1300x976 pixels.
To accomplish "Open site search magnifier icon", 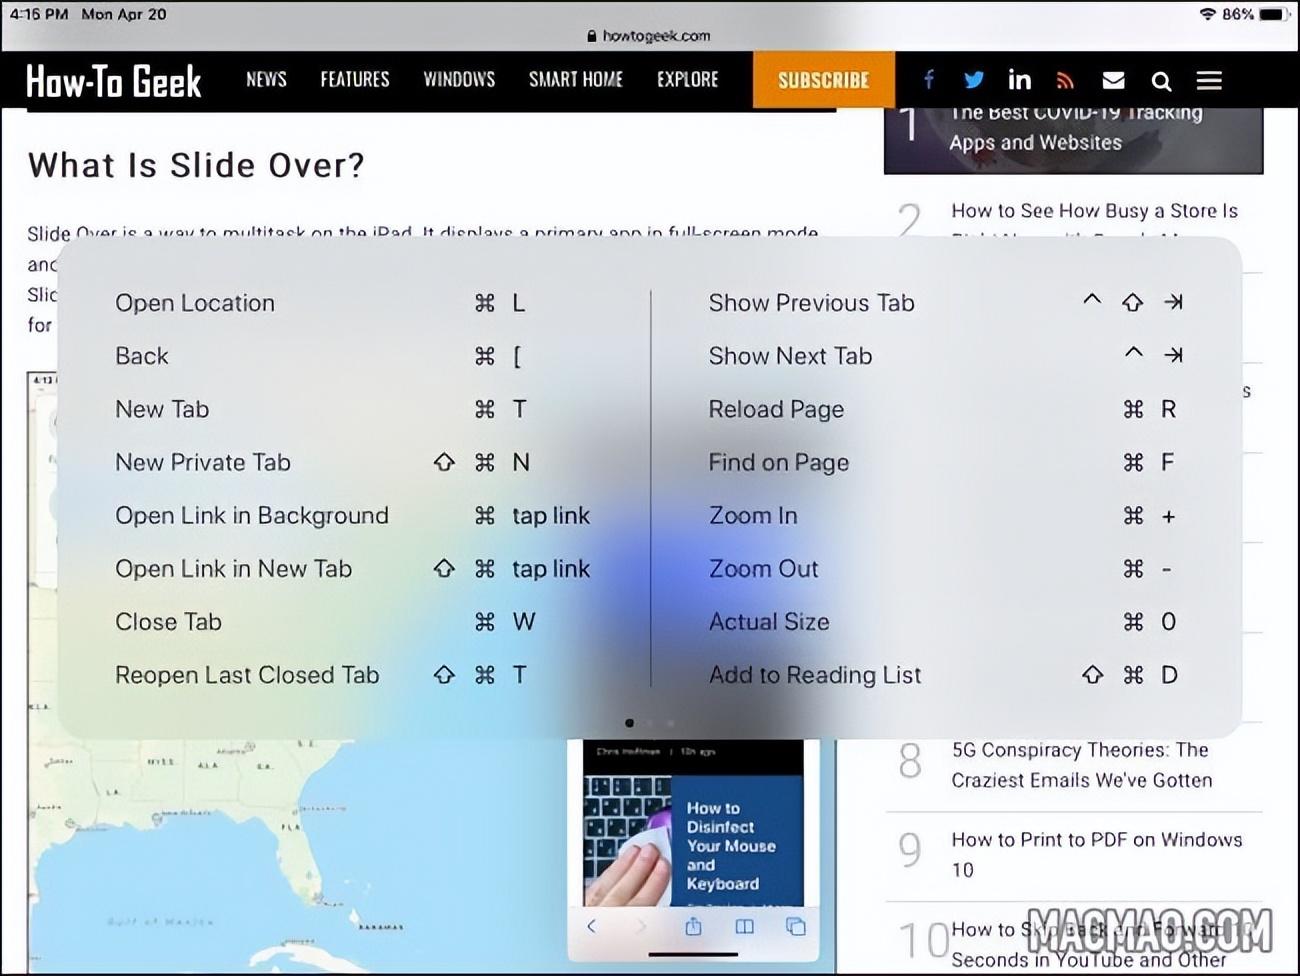I will pos(1161,81).
